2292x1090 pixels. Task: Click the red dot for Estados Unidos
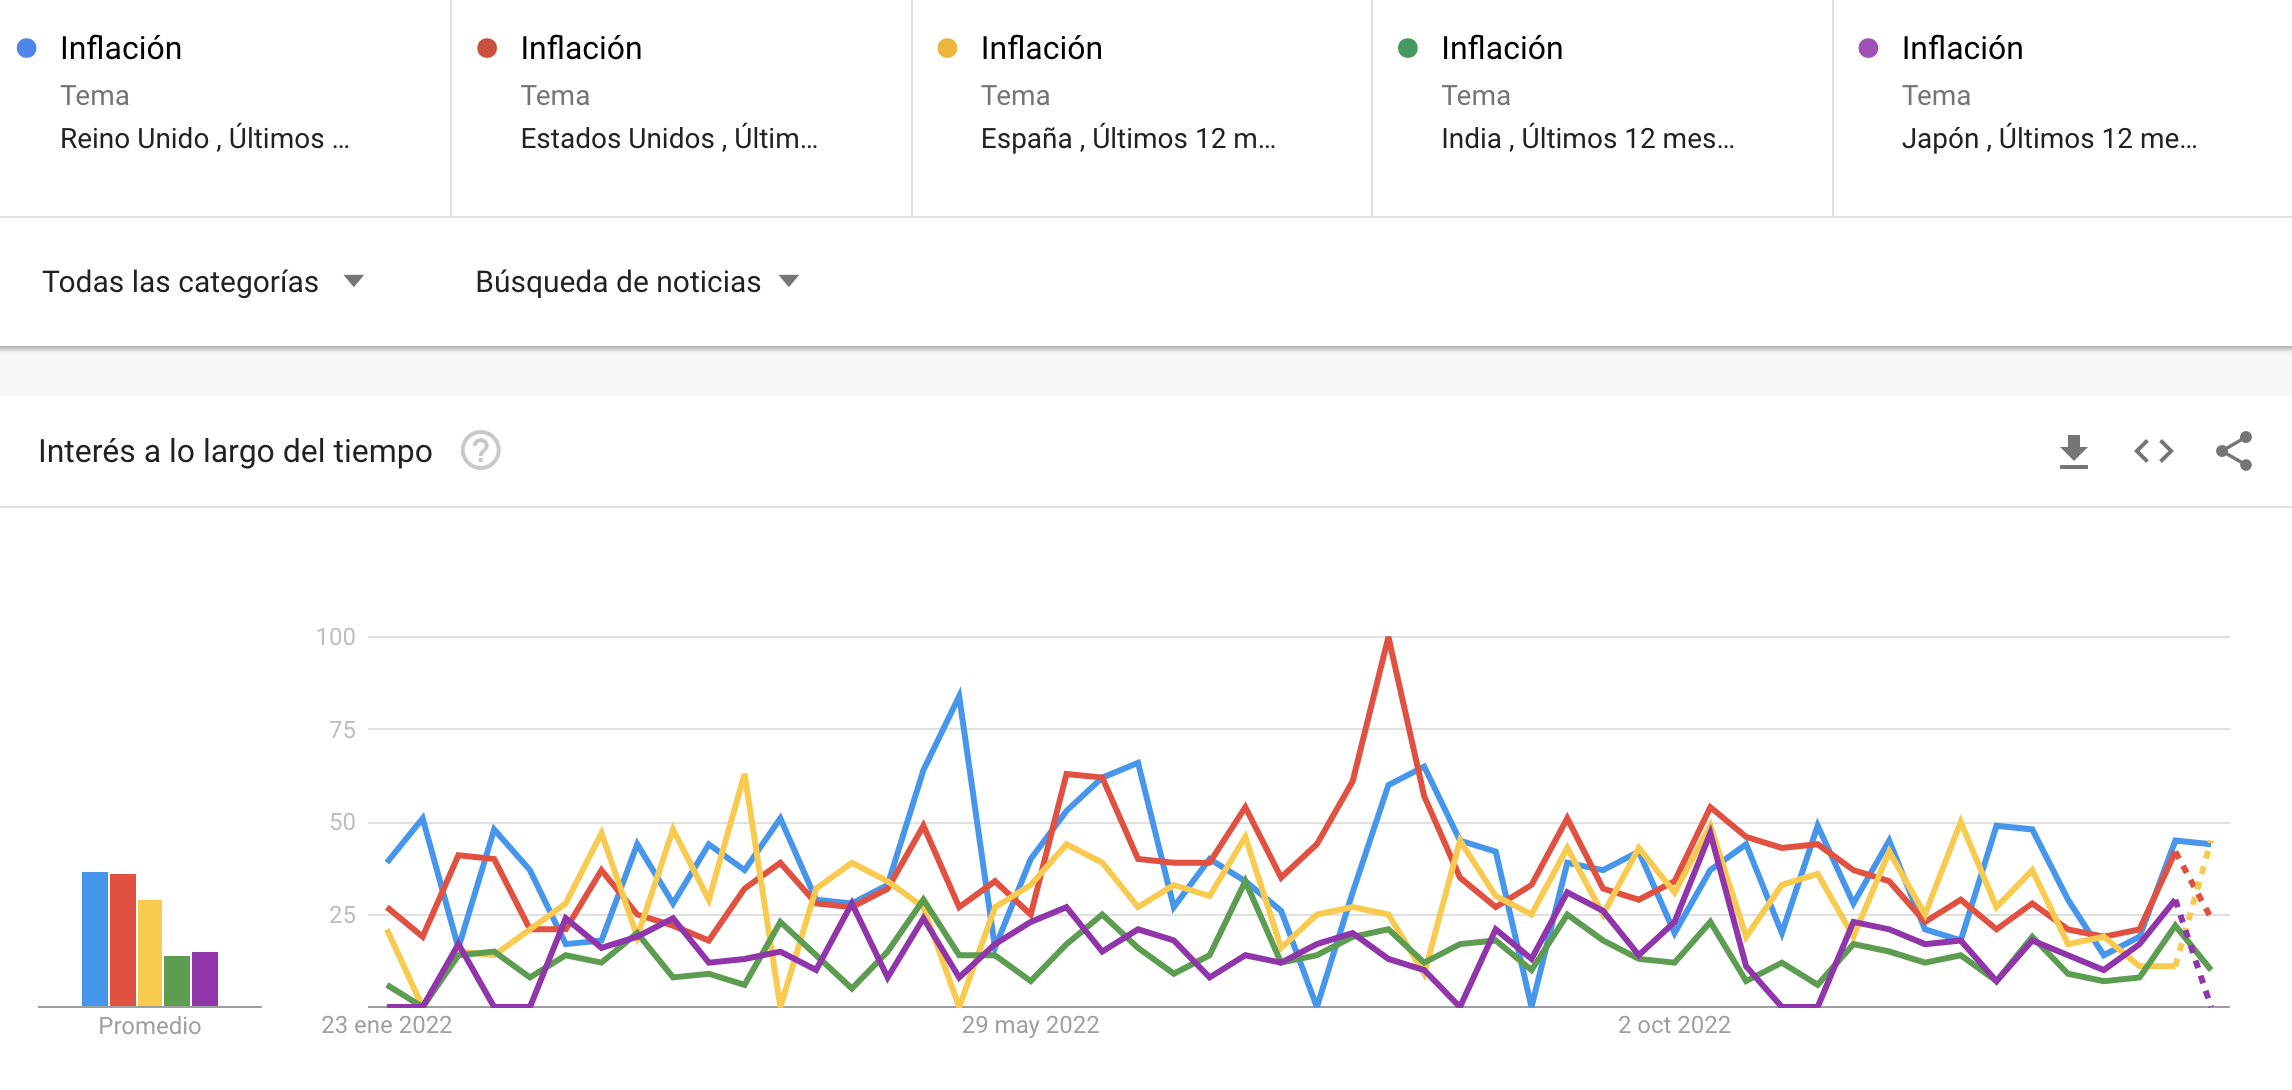[x=487, y=48]
